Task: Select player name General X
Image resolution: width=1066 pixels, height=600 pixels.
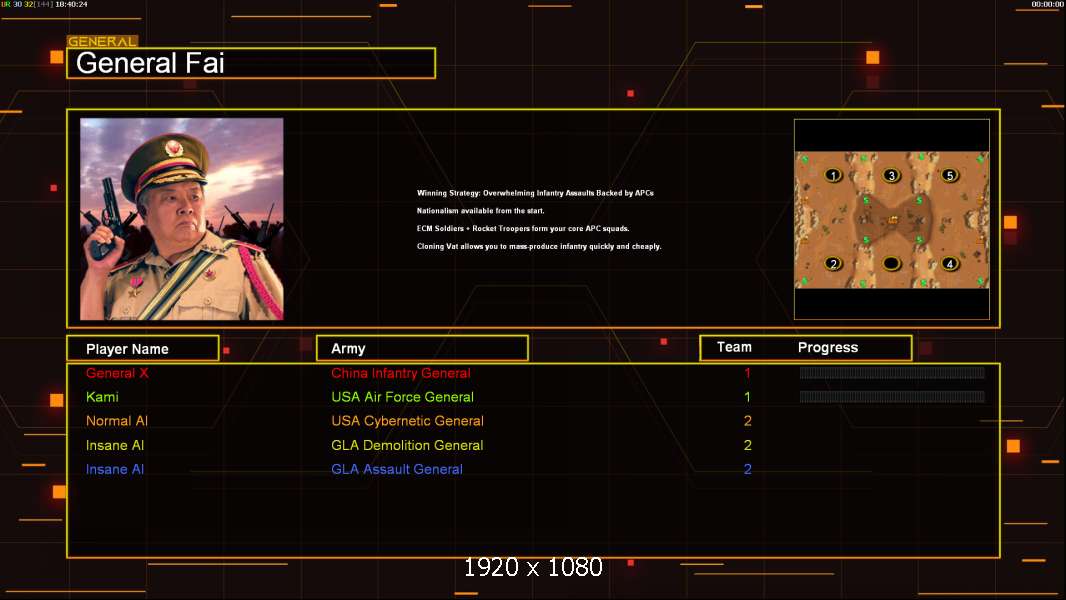Action: pos(117,373)
